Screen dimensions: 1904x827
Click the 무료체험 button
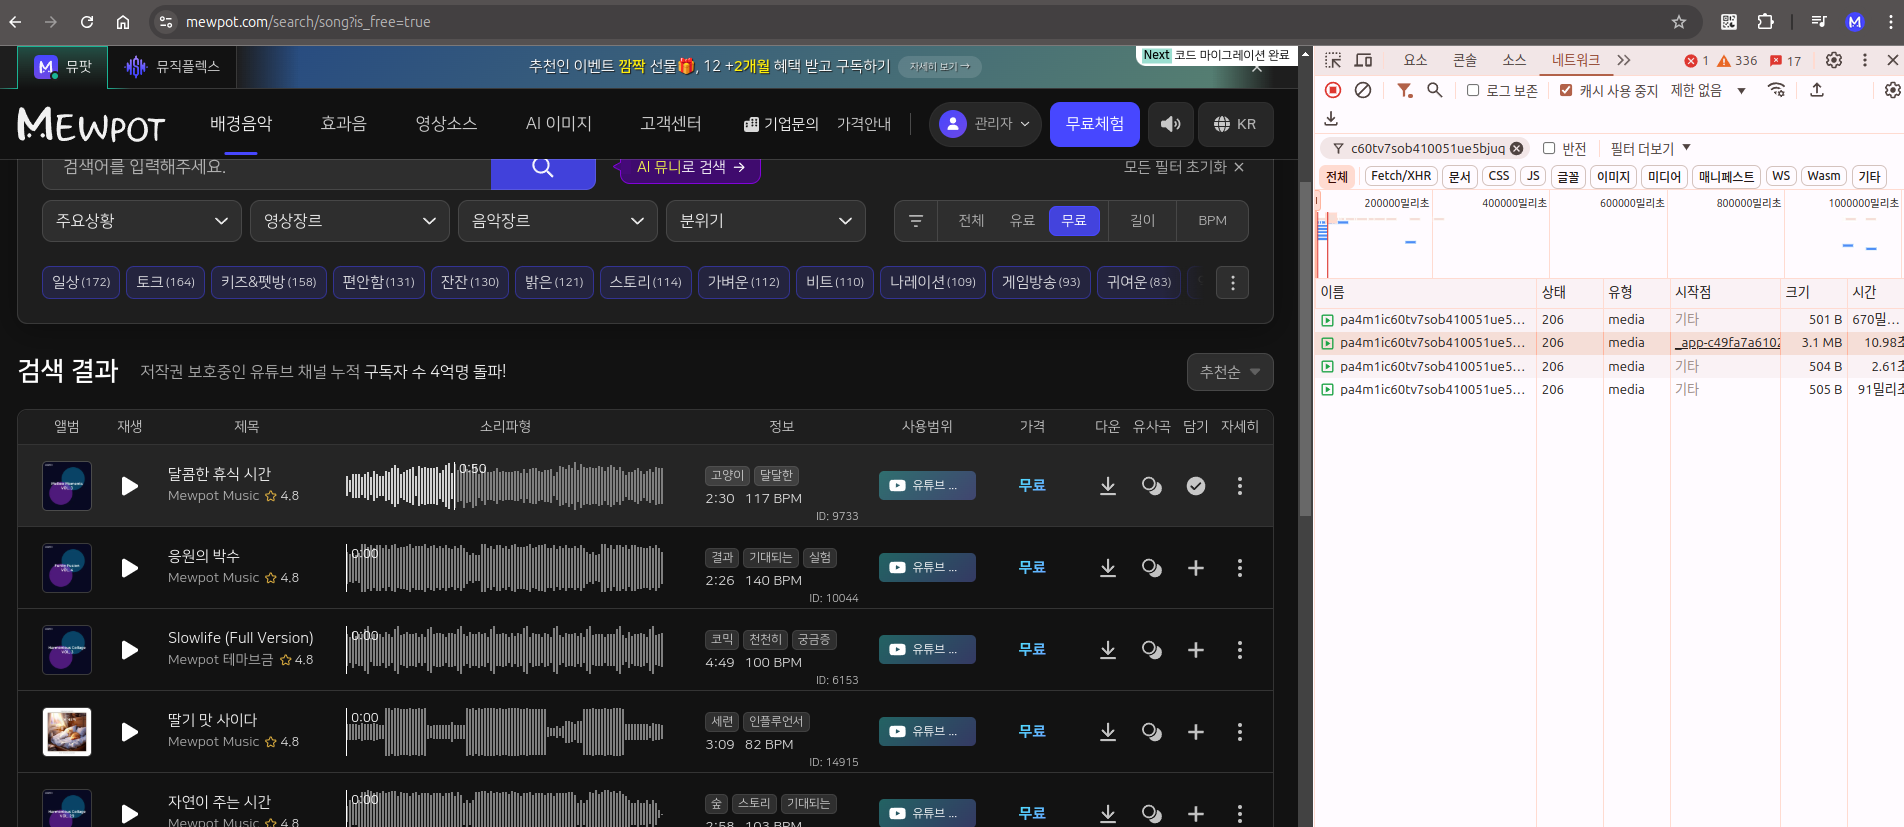coord(1094,124)
